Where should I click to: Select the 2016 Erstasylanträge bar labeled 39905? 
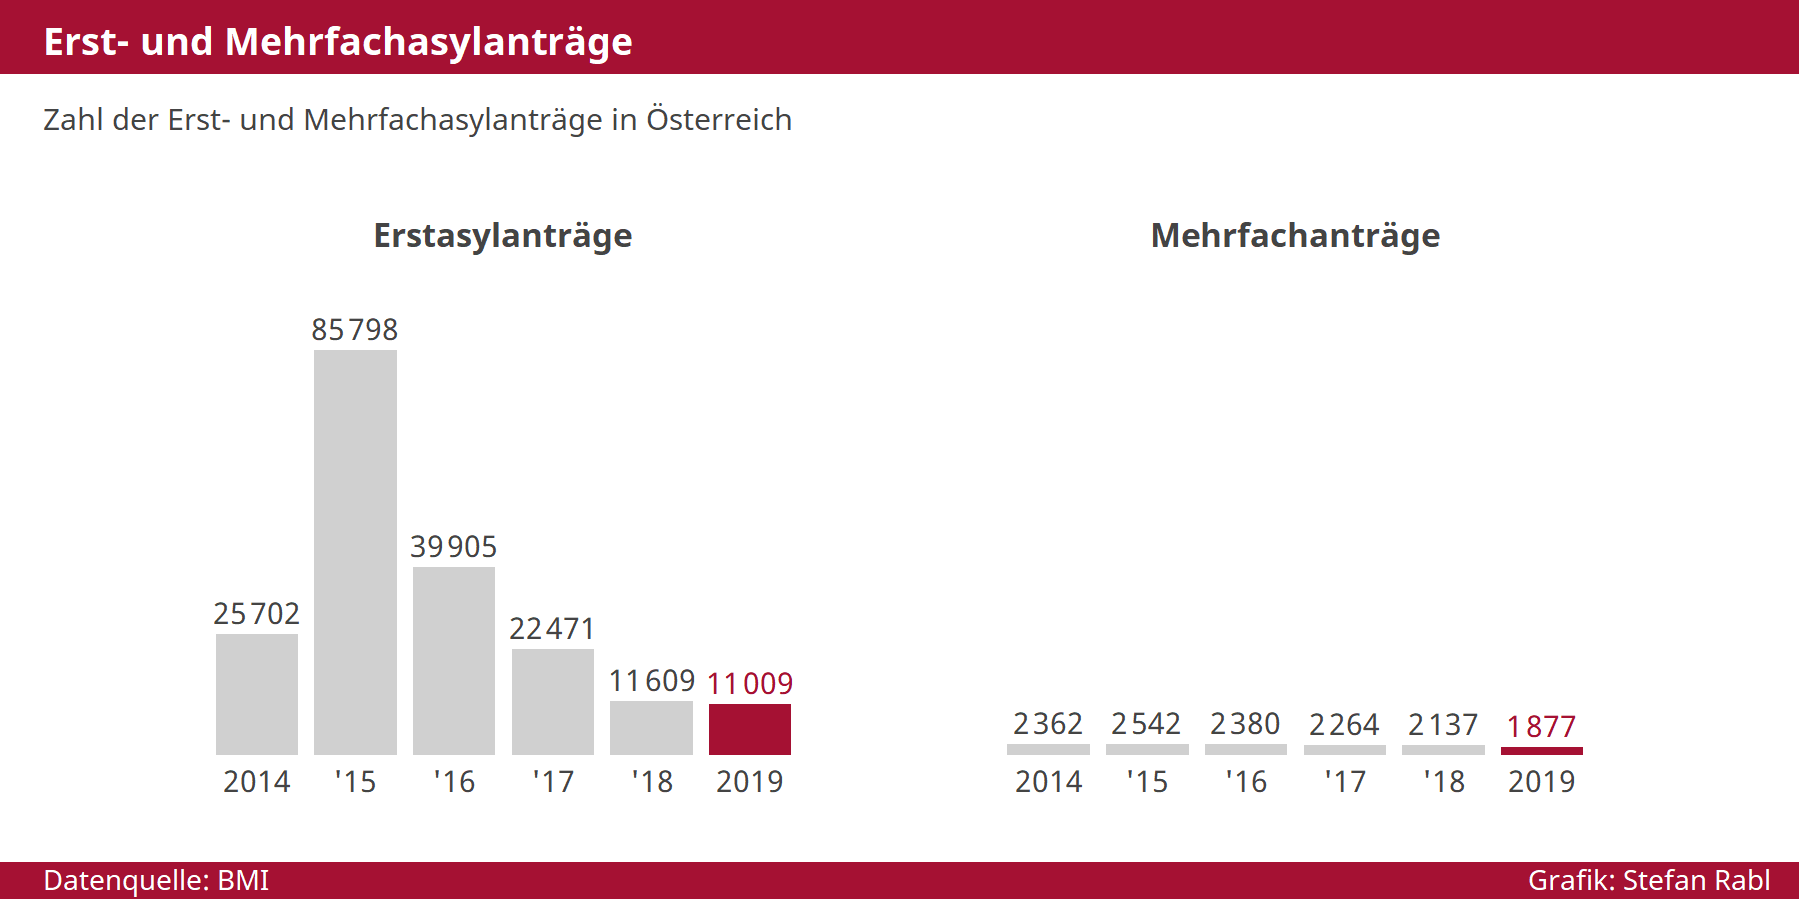454,661
